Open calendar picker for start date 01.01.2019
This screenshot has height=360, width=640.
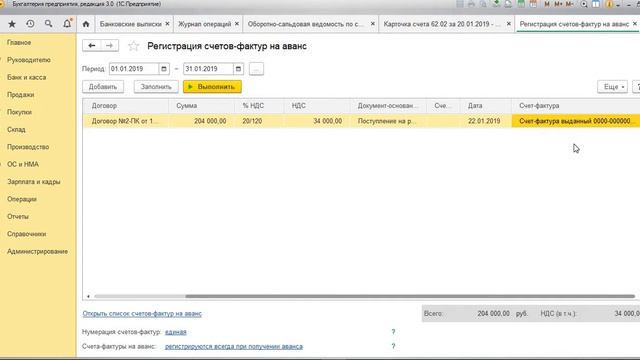pos(164,69)
